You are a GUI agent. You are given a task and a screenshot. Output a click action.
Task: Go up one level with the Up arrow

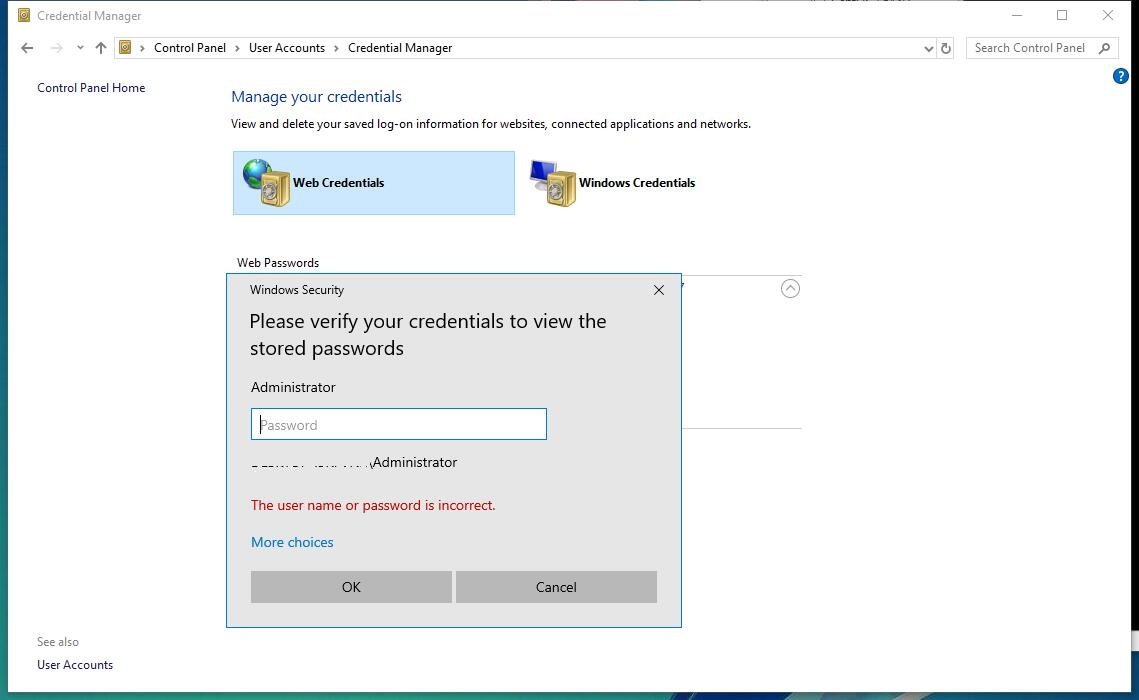[x=101, y=48]
